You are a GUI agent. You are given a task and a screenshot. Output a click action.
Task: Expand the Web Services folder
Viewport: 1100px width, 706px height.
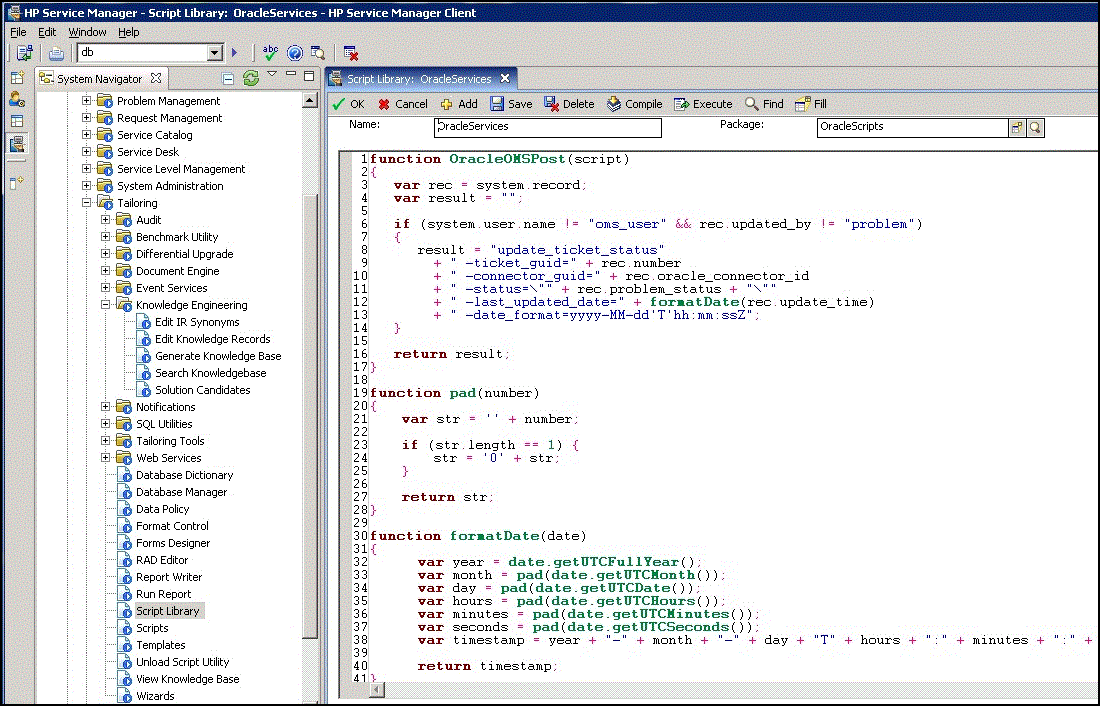click(x=107, y=458)
